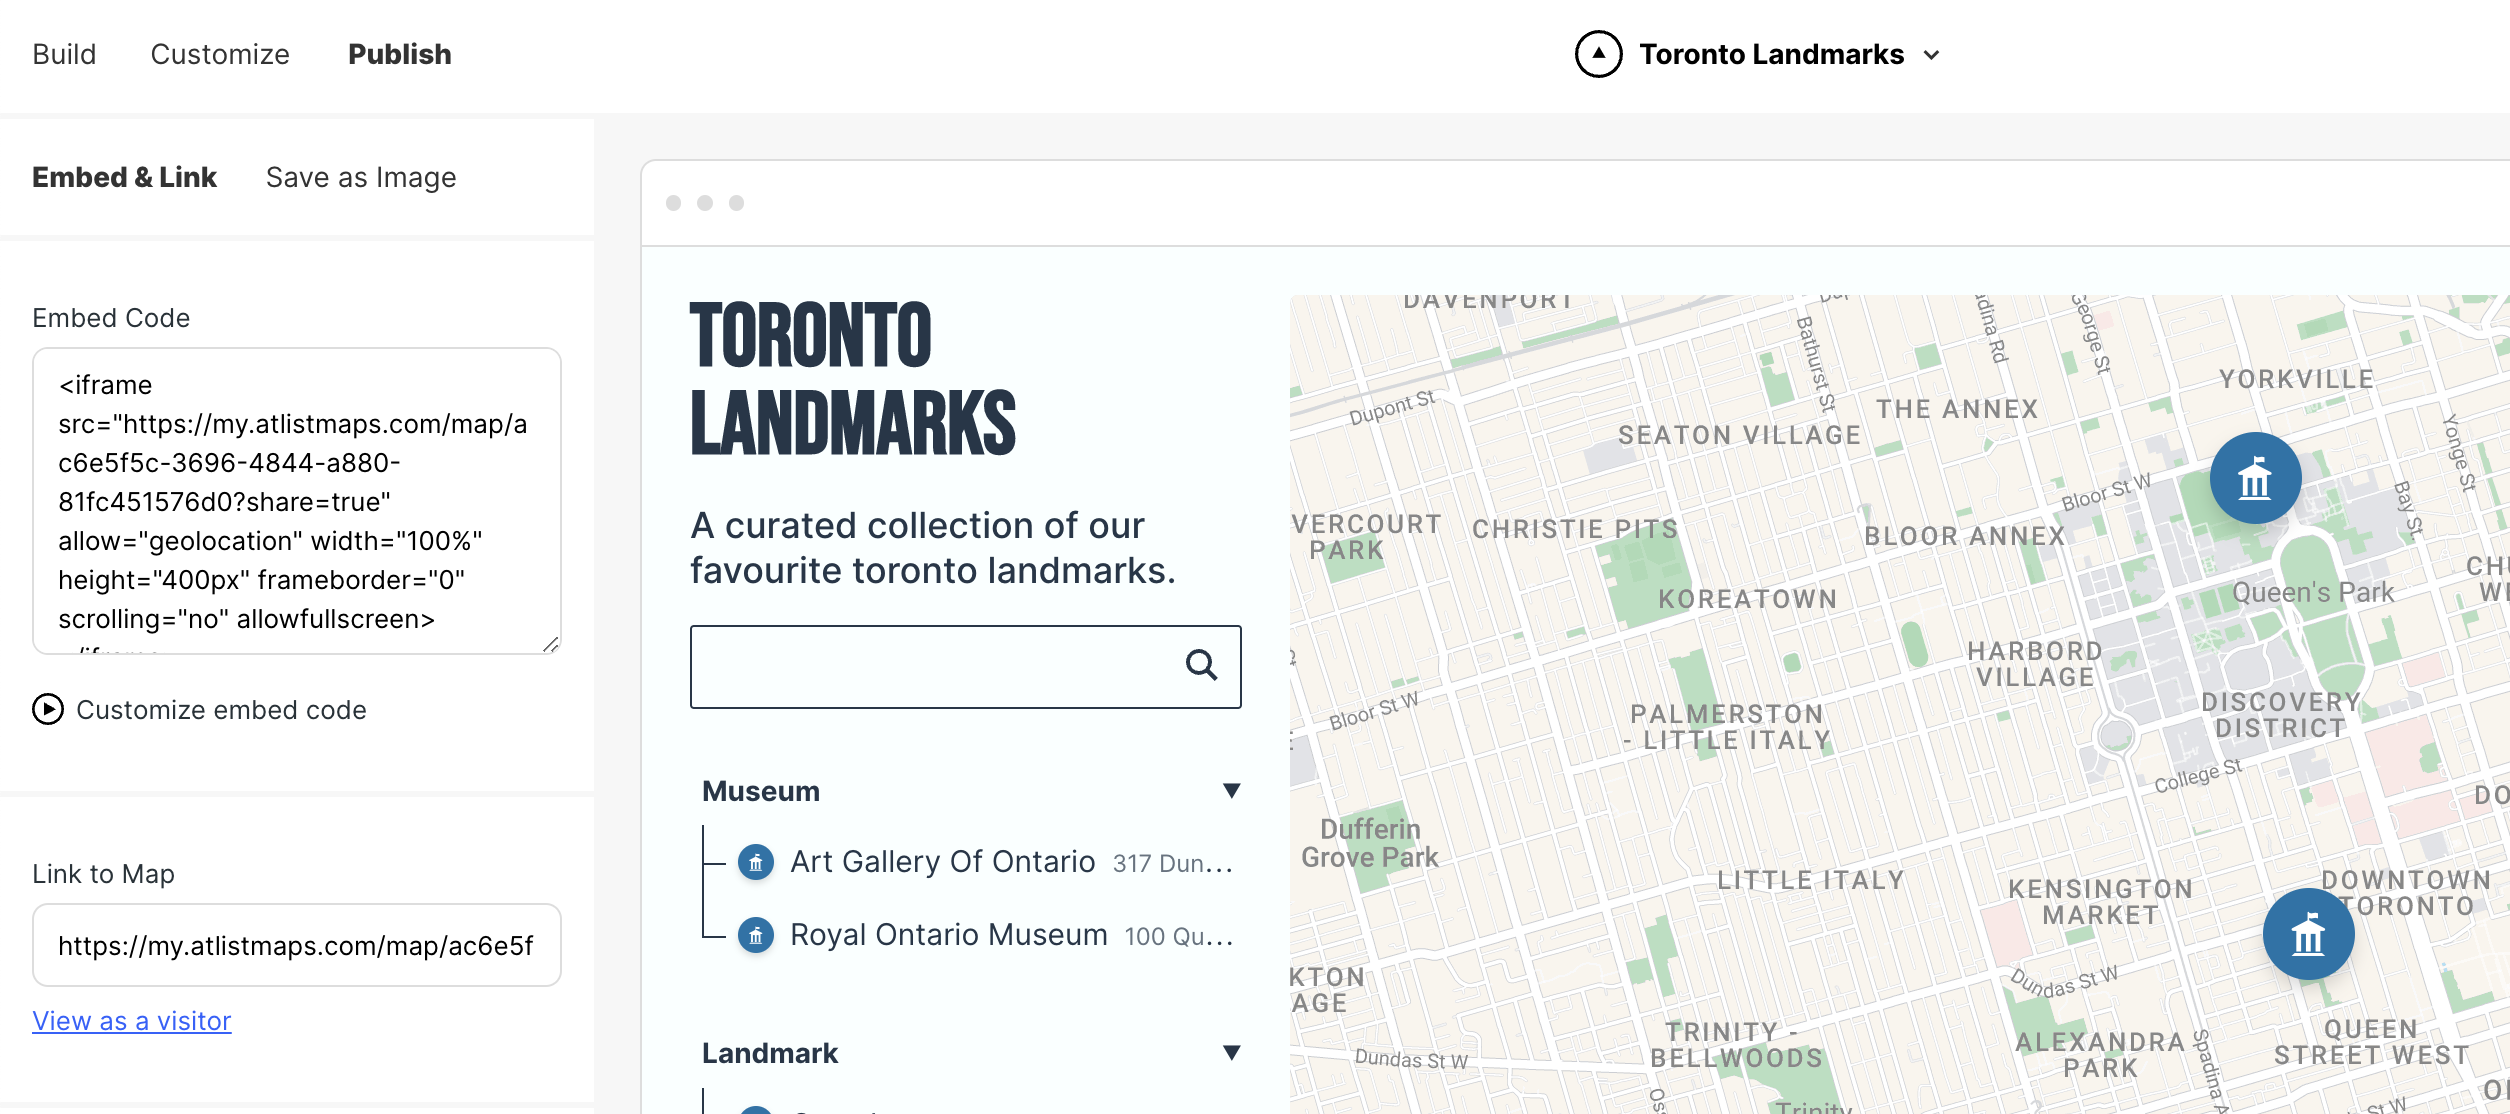
Task: Click the search magnifier icon
Action: (x=1201, y=665)
